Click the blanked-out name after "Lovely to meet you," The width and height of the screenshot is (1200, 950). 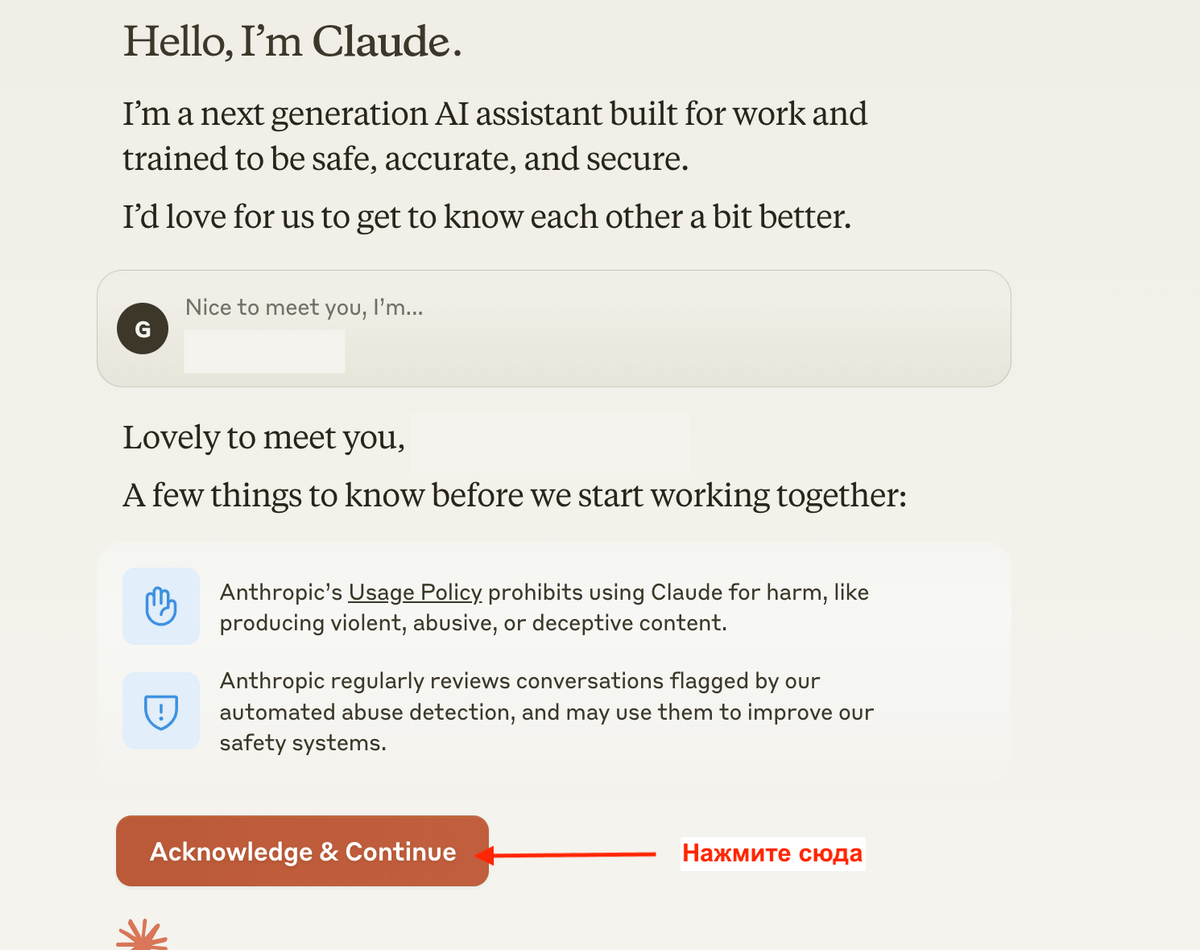coord(550,440)
